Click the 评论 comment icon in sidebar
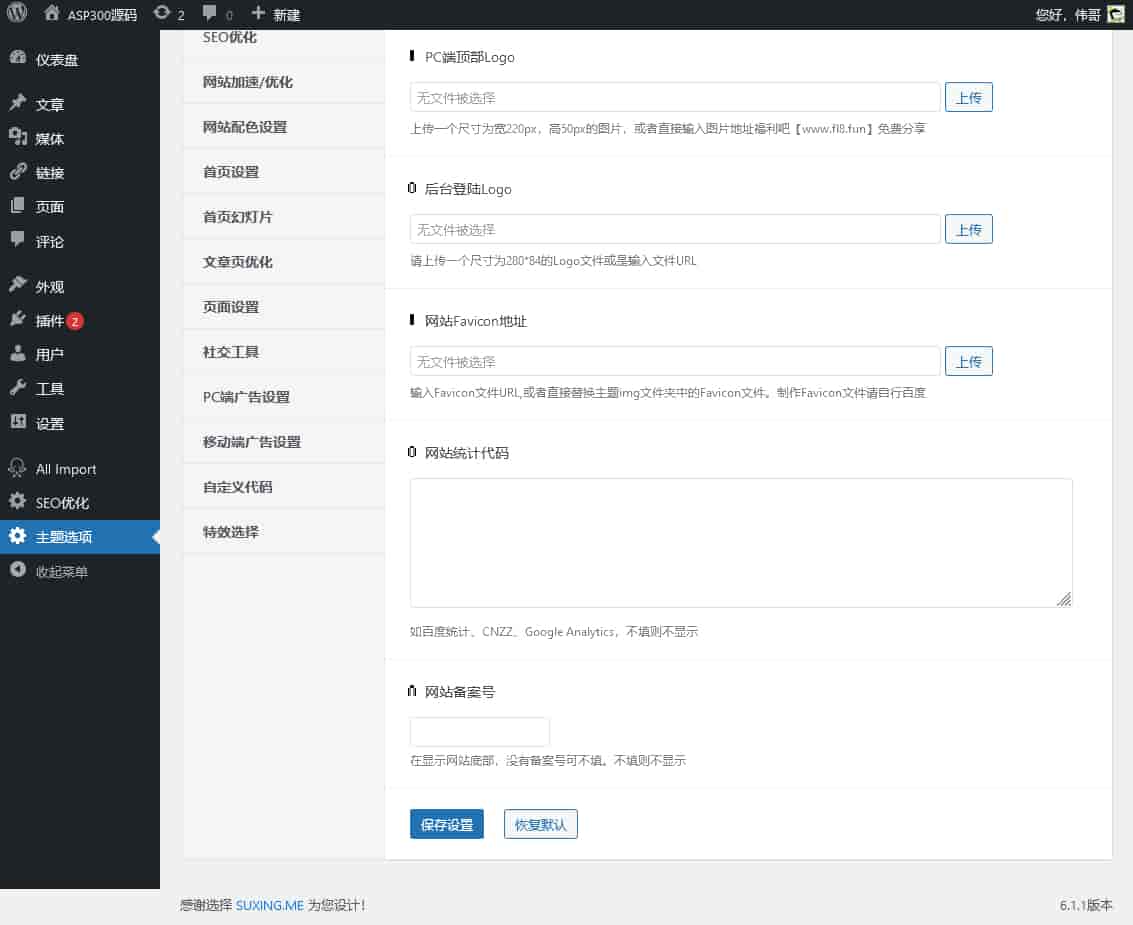Image resolution: width=1133 pixels, height=925 pixels. tap(18, 239)
